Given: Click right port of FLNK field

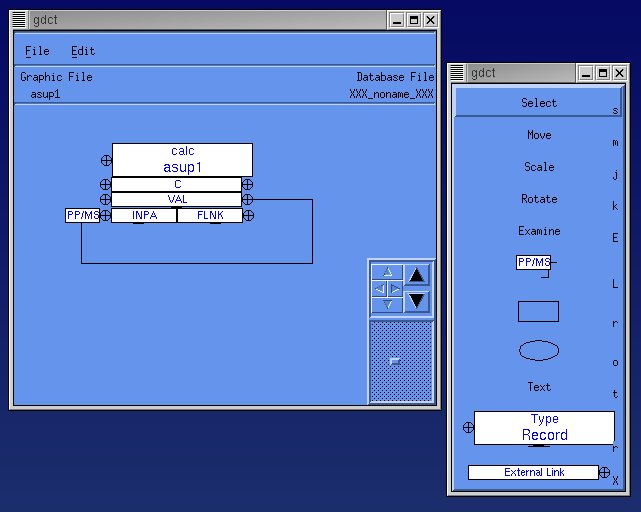Looking at the screenshot, I should tap(248, 216).
